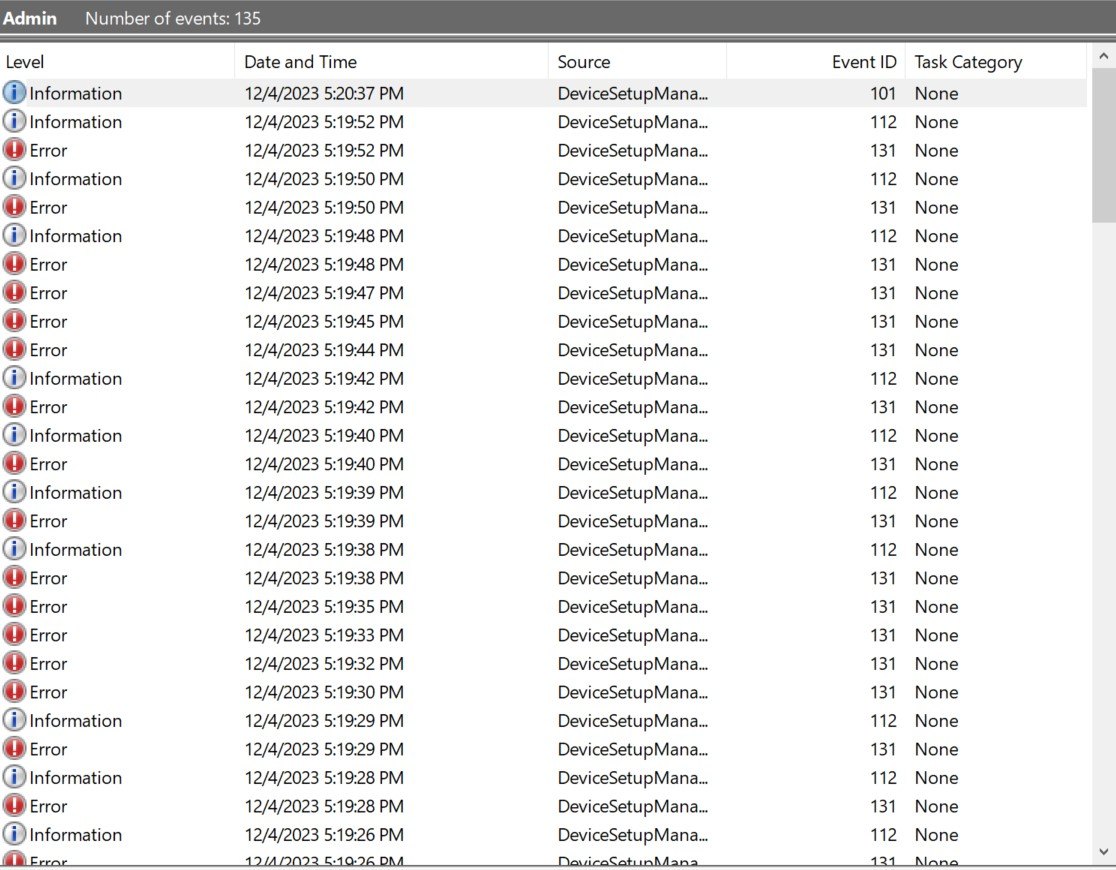Click the DeviceSetupMana... source in the Information 5:19:29 PM row
Viewport: 1116px width, 870px height.
633,720
